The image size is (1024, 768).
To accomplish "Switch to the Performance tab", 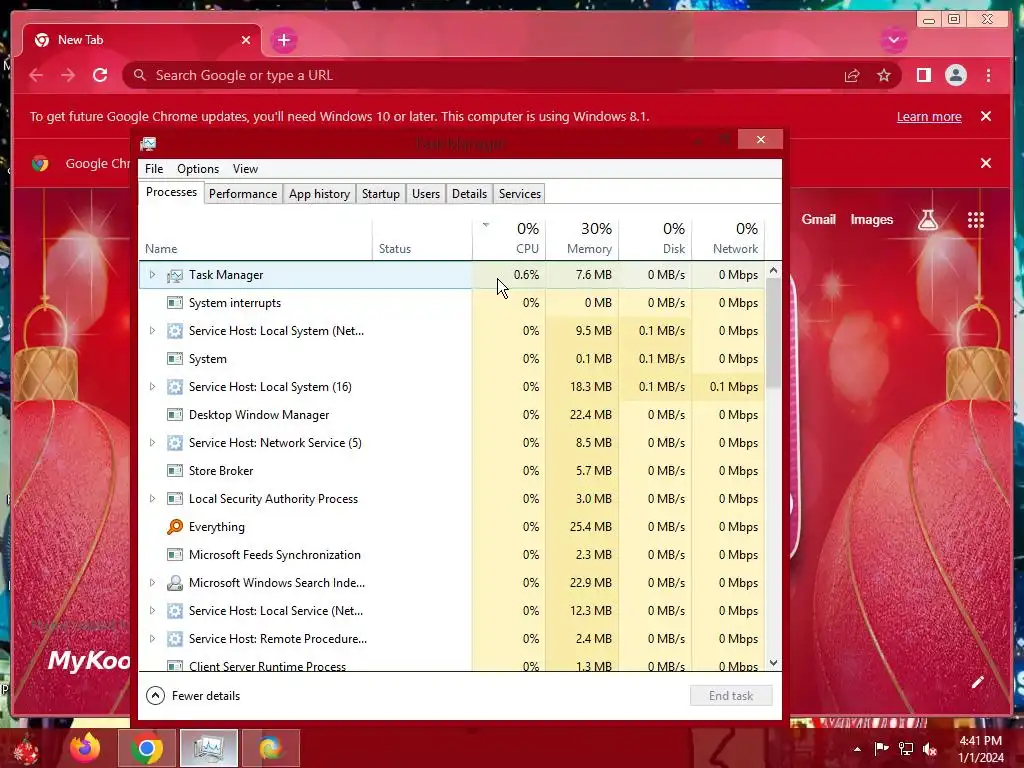I will [243, 194].
